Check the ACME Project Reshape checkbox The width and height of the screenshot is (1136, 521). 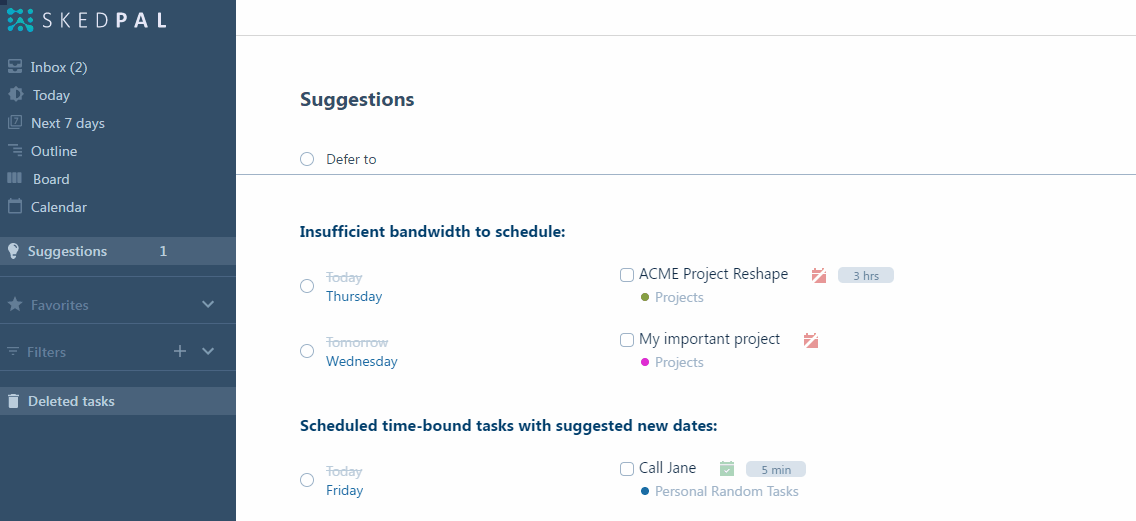(x=627, y=275)
